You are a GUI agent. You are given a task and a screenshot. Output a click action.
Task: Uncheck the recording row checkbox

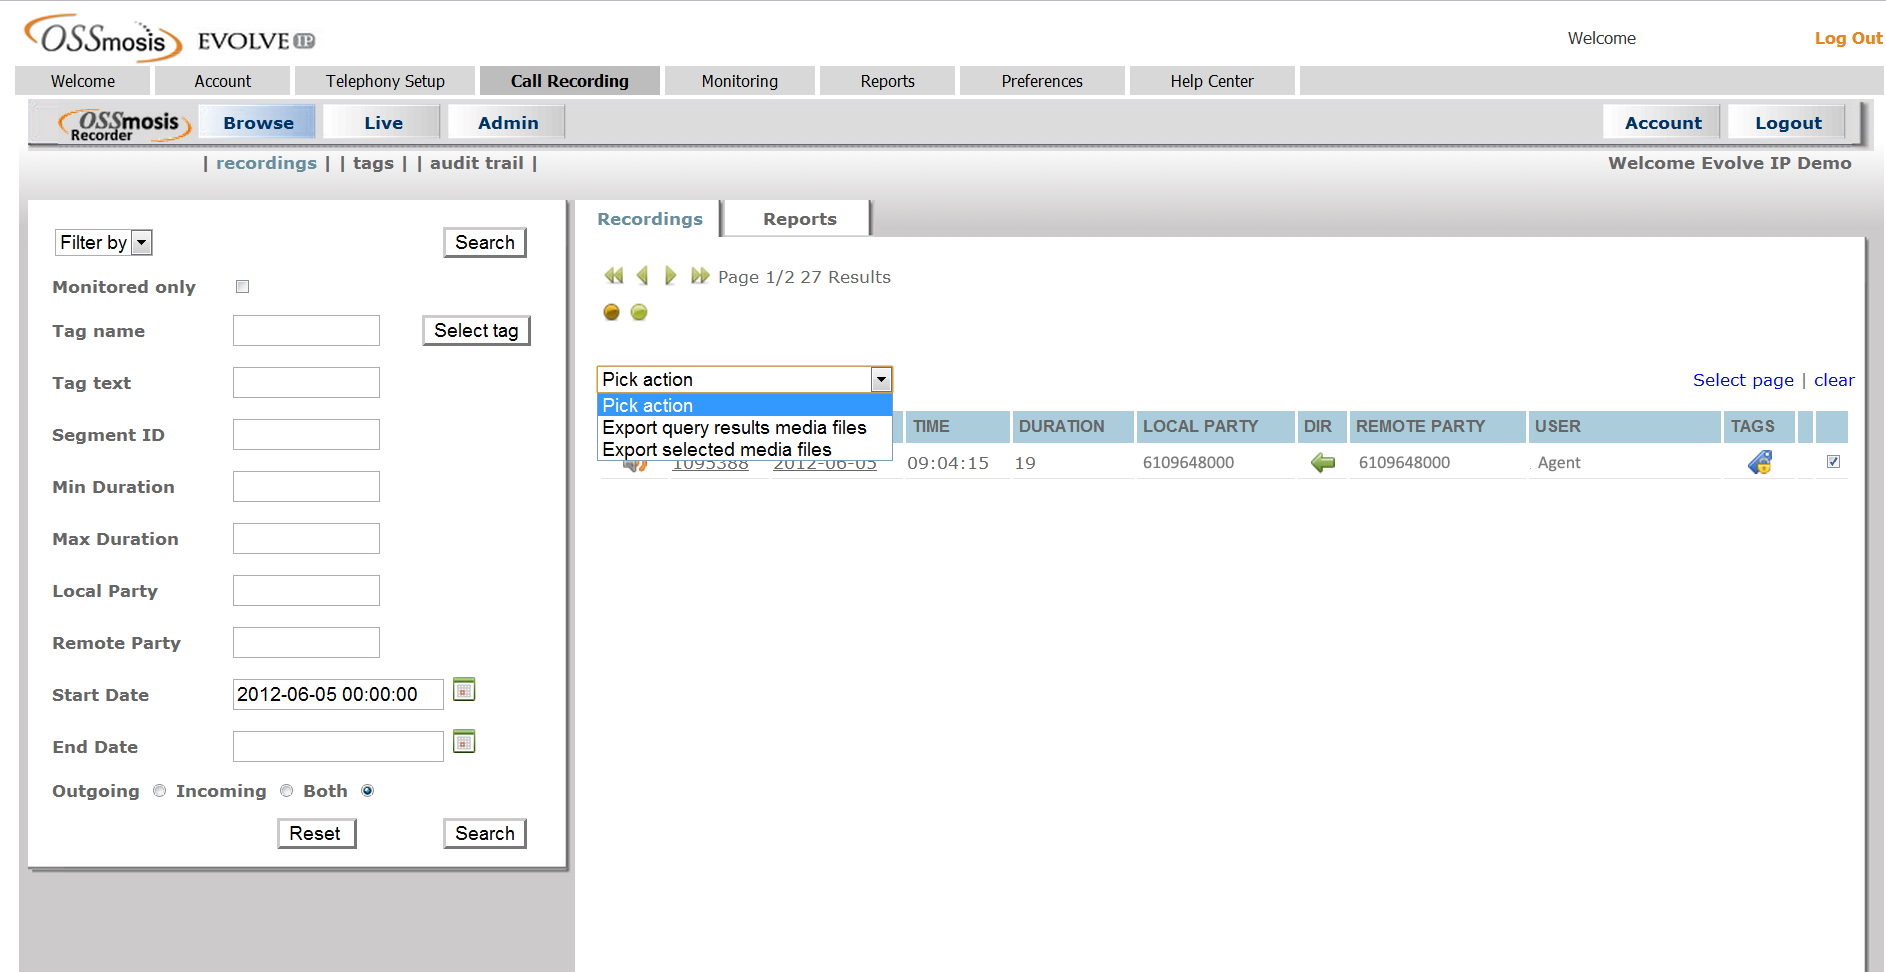point(1833,462)
